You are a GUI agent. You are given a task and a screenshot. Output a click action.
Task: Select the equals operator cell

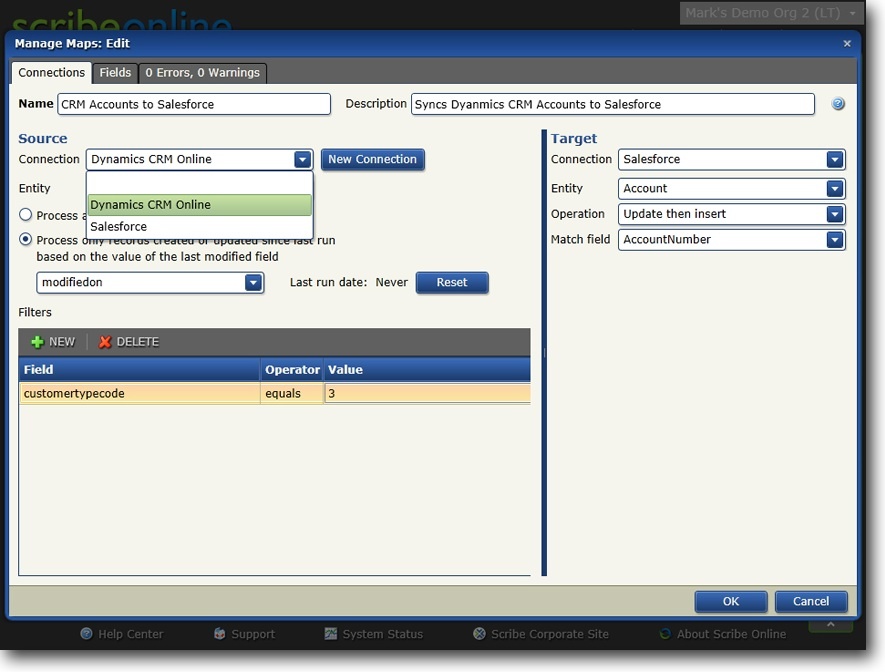pyautogui.click(x=292, y=393)
